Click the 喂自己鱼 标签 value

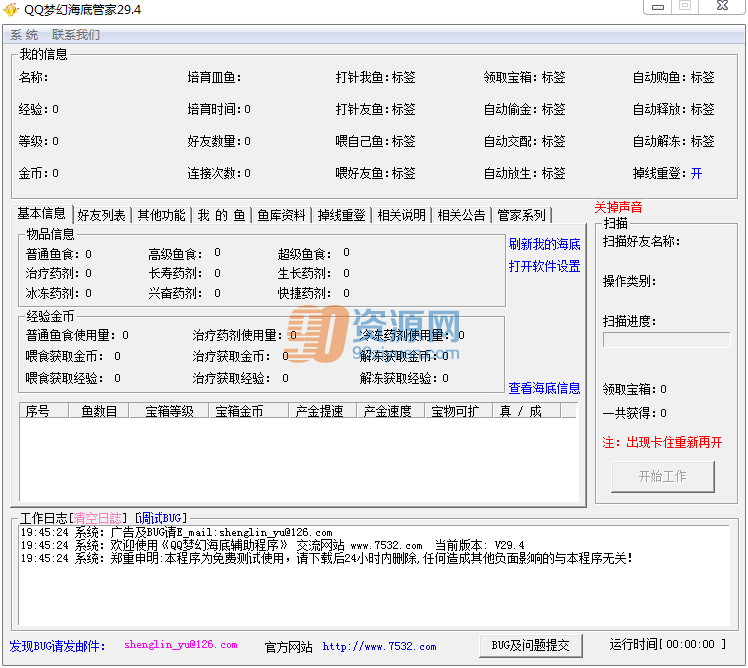404,141
